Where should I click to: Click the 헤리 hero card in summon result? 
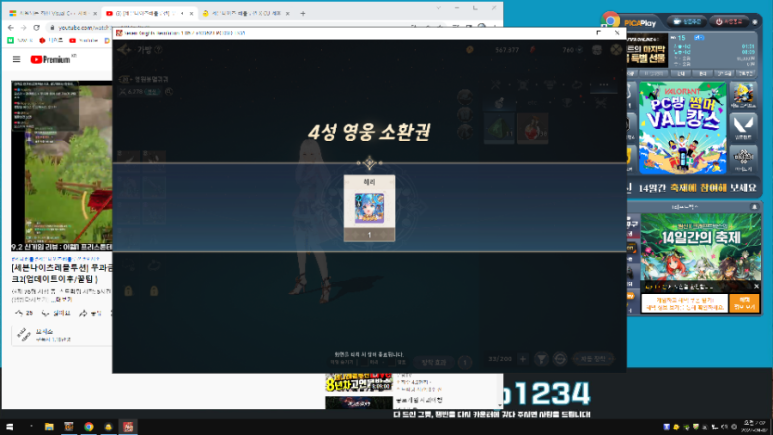[x=369, y=208]
